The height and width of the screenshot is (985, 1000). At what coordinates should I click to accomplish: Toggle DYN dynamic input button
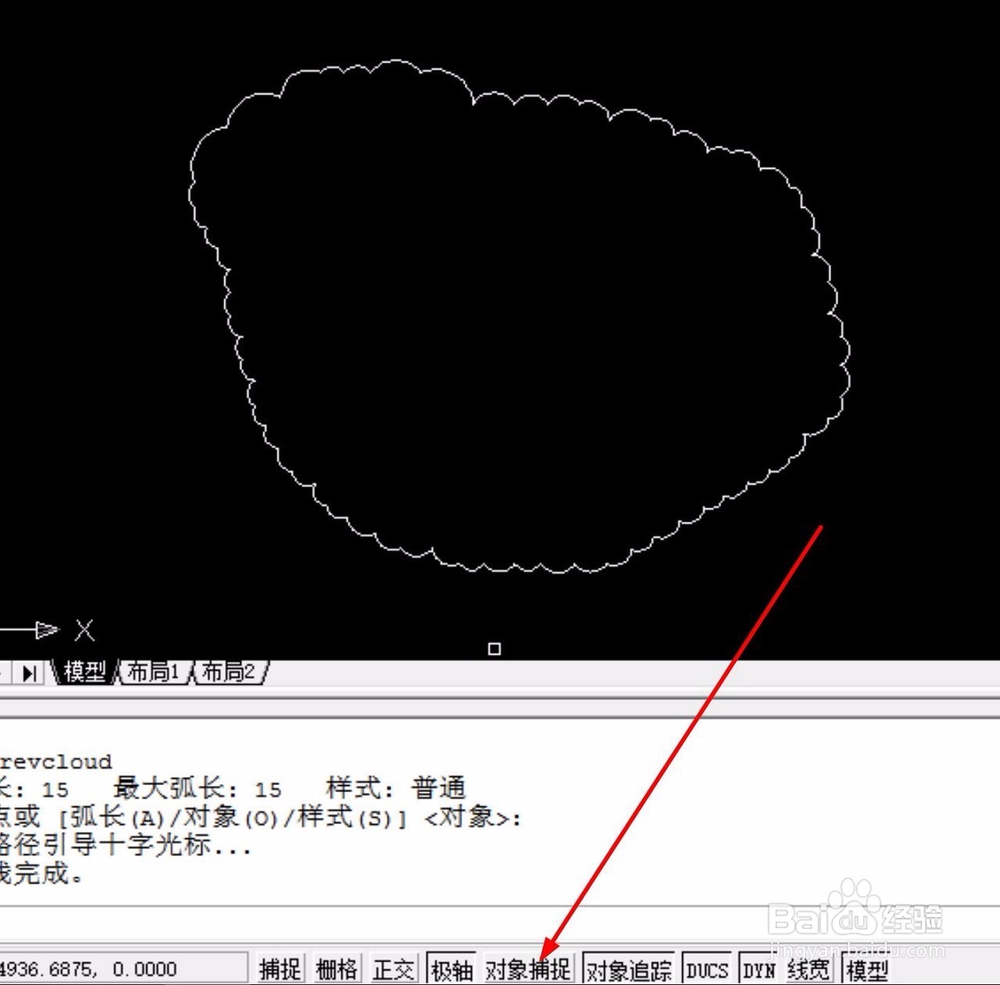pos(758,969)
